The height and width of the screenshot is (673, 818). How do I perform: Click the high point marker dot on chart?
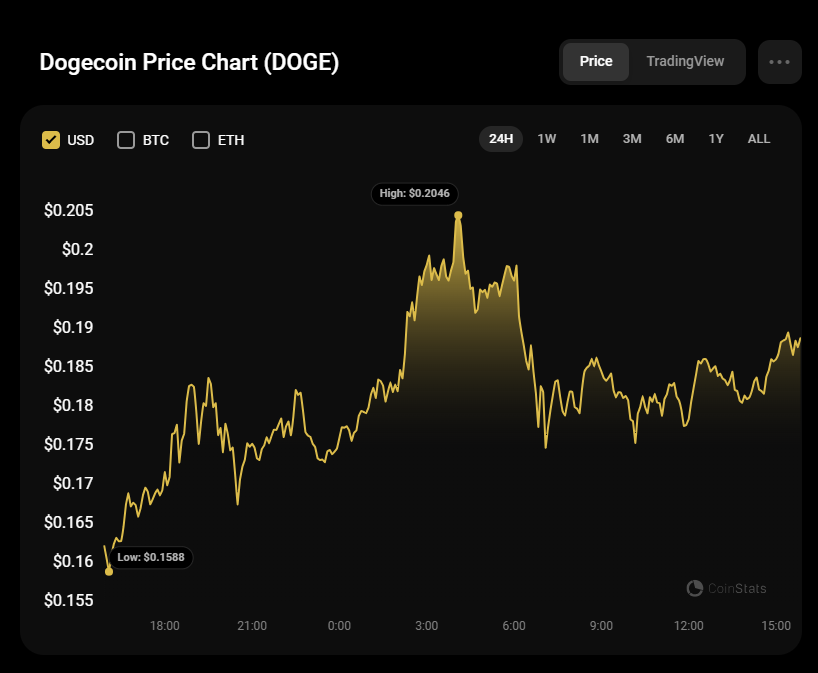click(x=458, y=215)
